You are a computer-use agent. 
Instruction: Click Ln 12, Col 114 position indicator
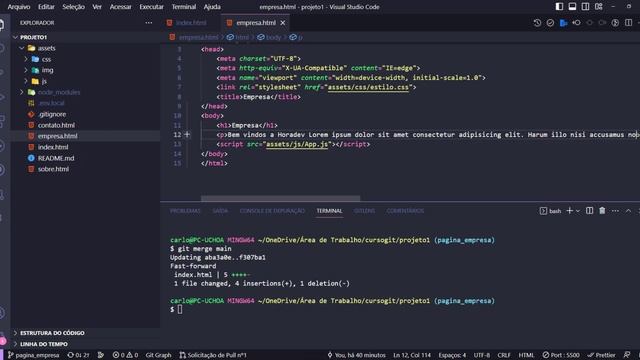pyautogui.click(x=412, y=355)
